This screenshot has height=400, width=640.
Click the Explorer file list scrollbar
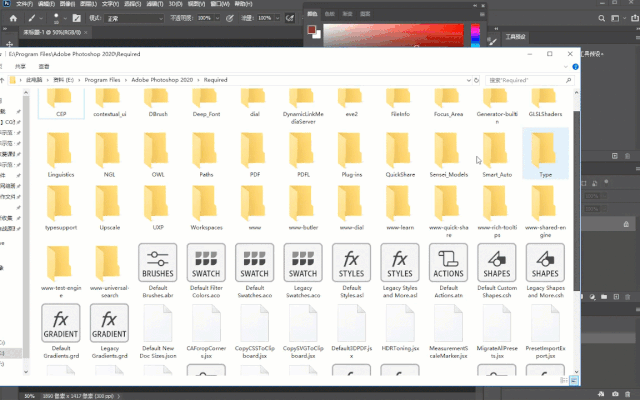576,201
